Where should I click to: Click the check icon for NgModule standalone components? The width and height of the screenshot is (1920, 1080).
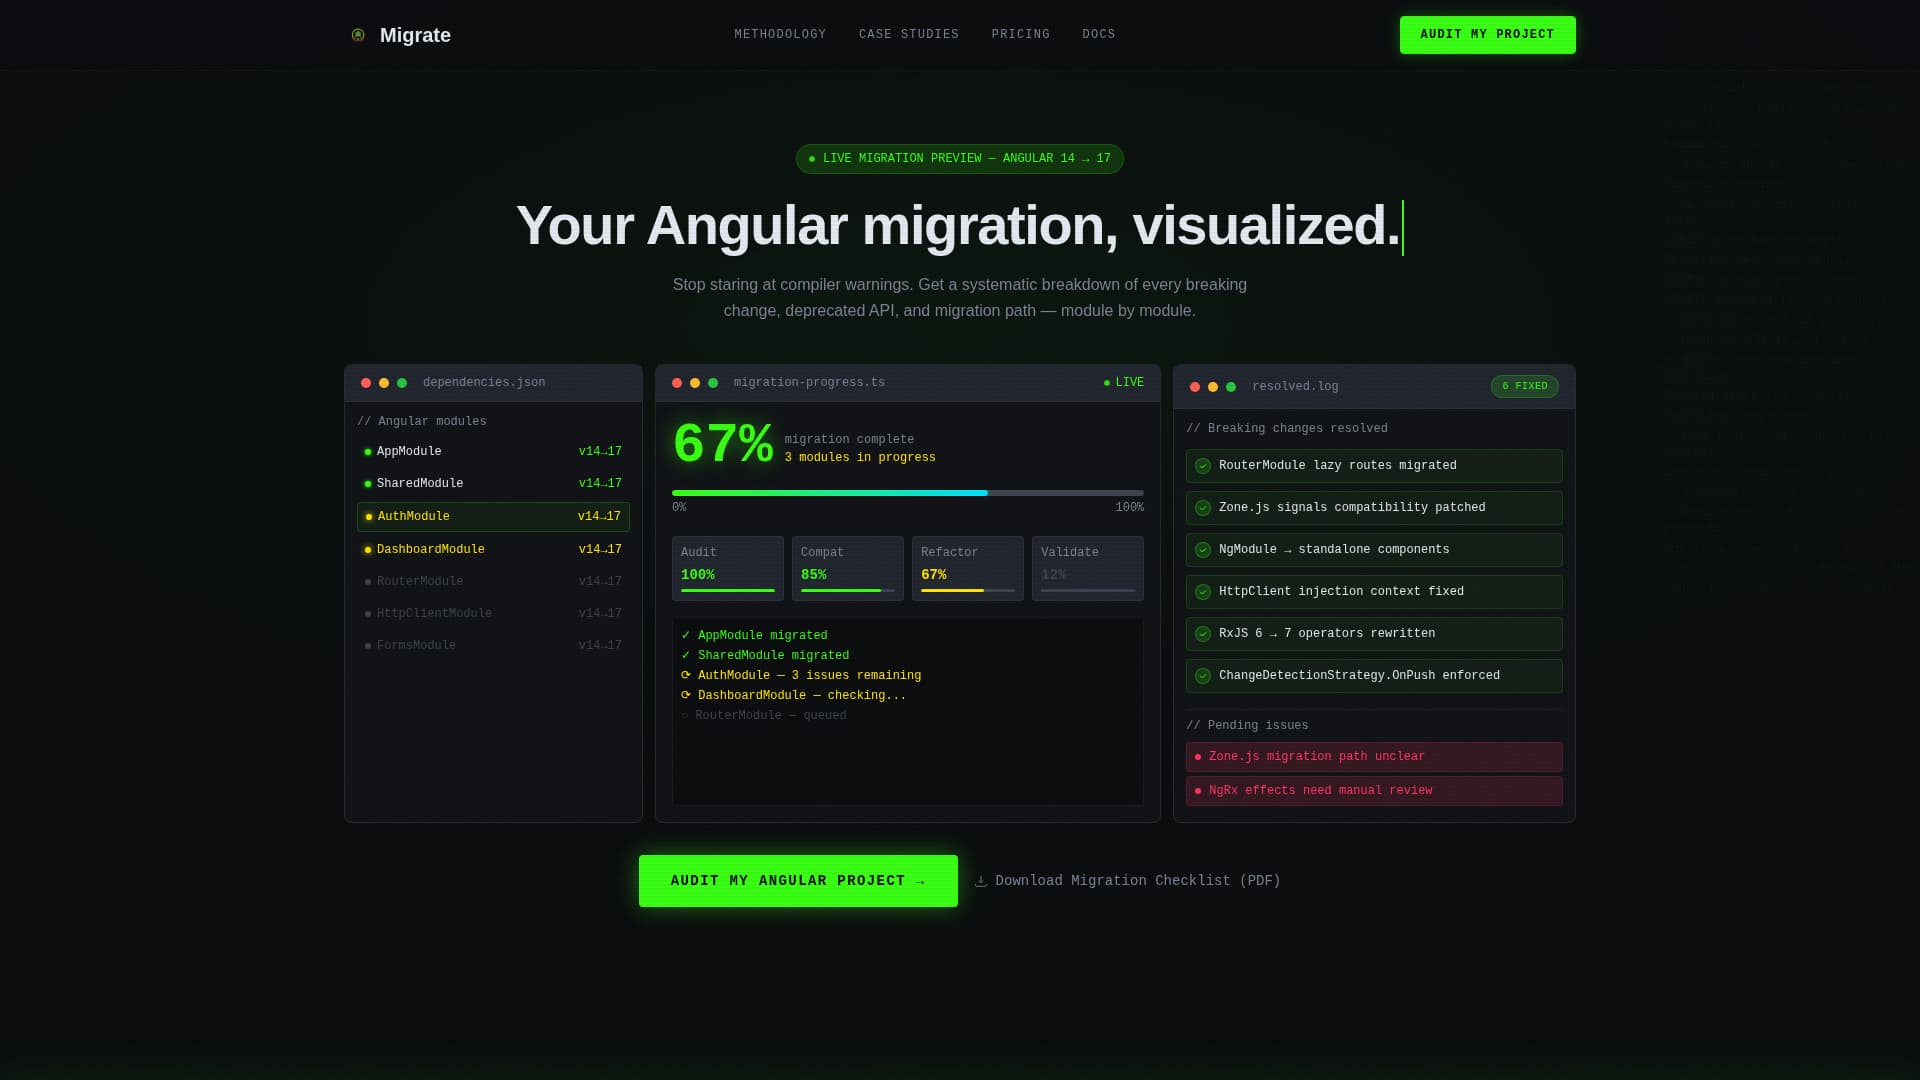pos(1203,550)
